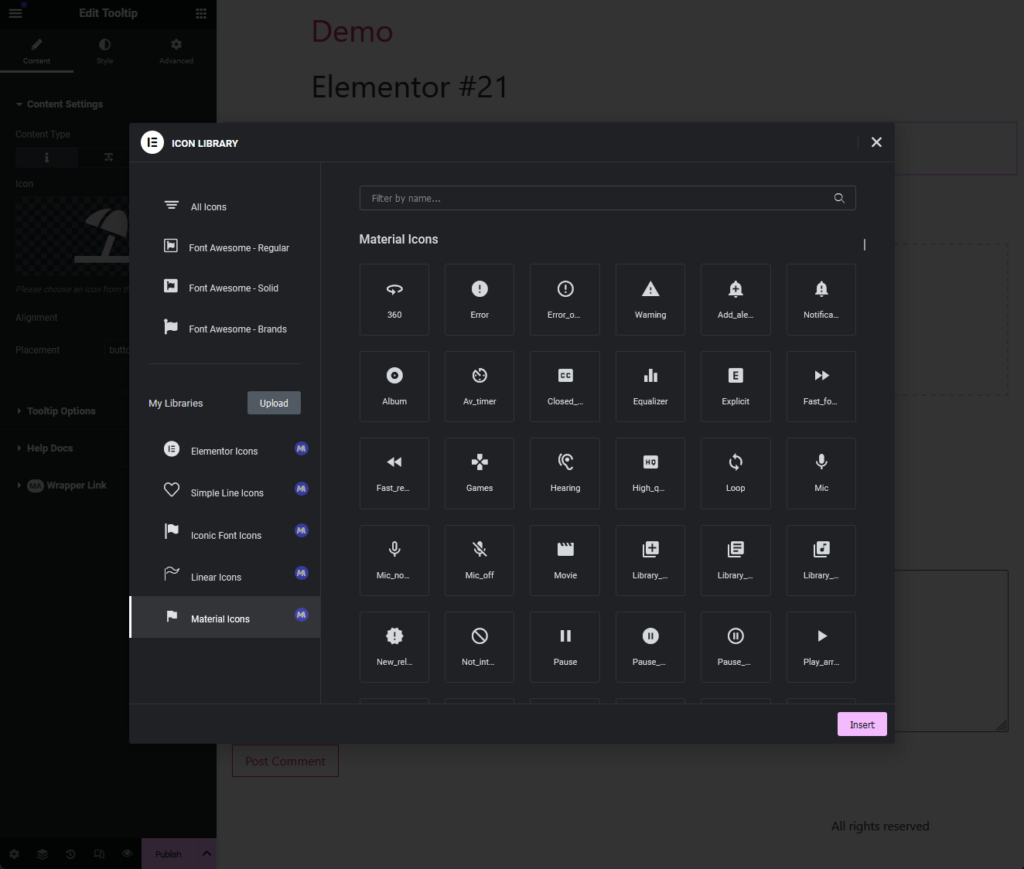Open the History icon

click(71, 854)
